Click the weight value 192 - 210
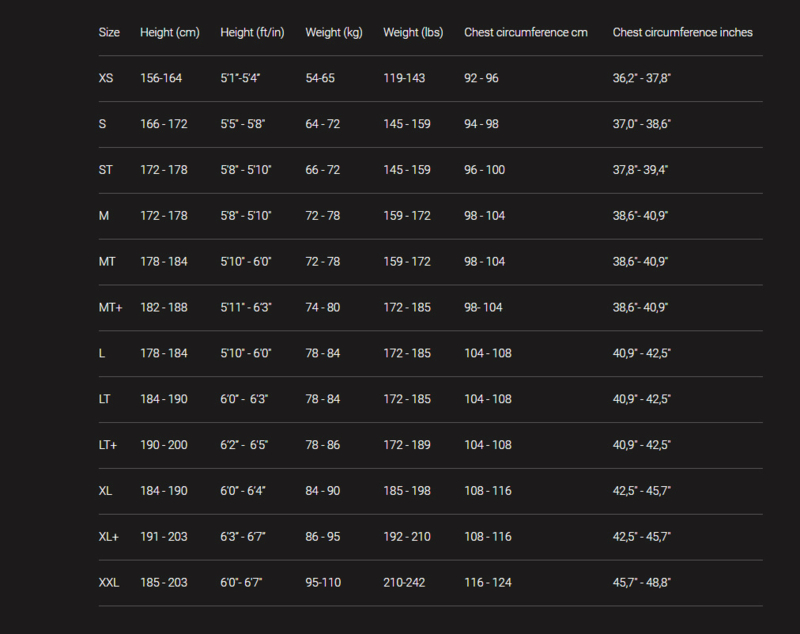800x634 pixels. coord(407,537)
